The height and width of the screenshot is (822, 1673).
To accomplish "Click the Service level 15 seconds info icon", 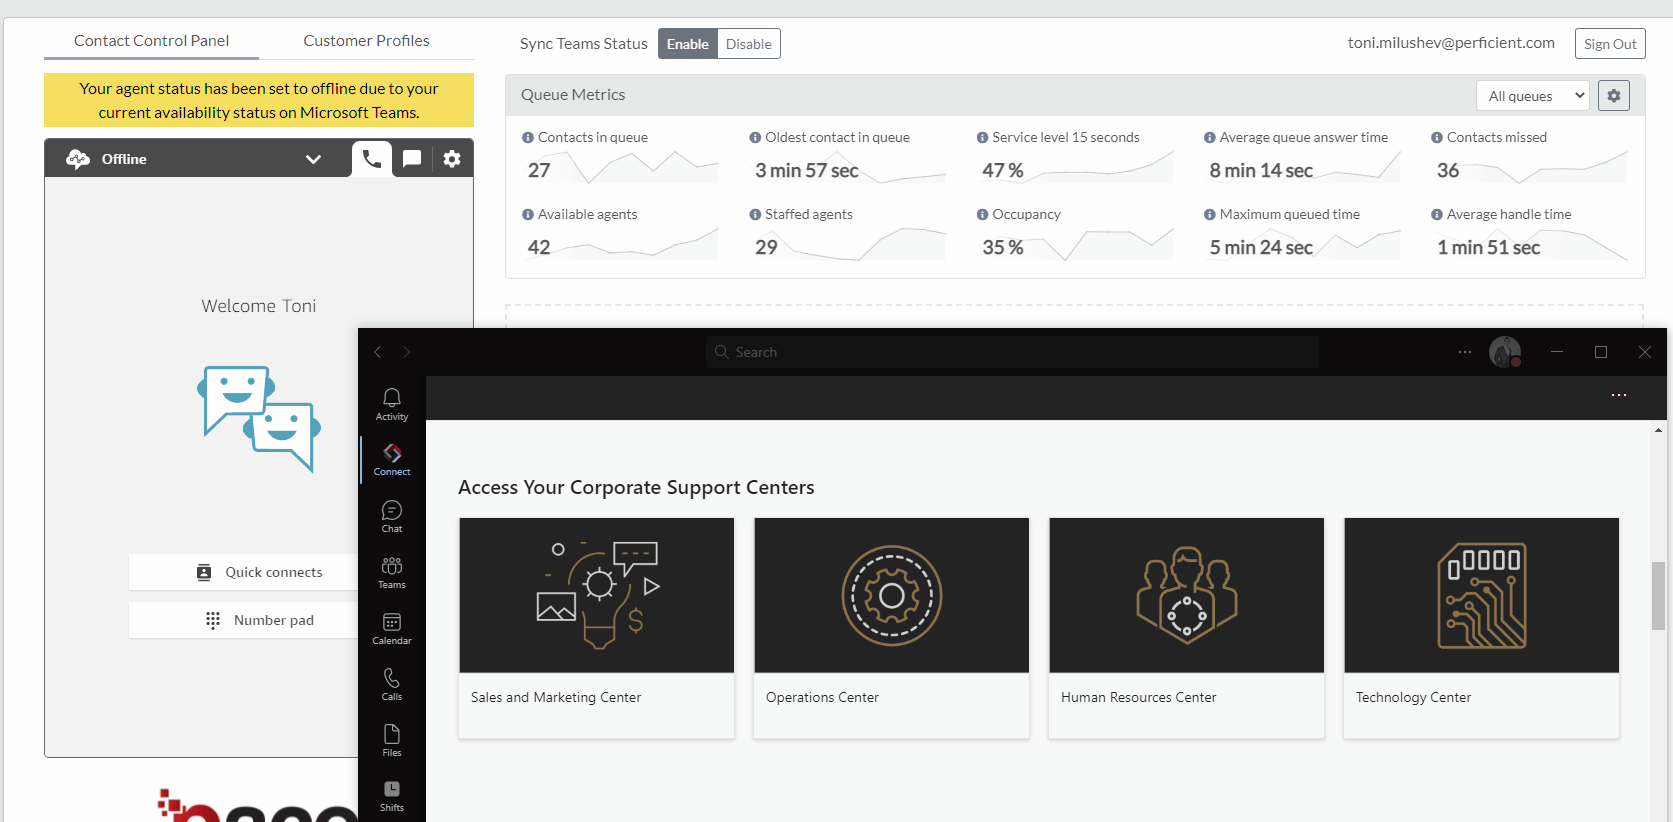I will coord(982,138).
